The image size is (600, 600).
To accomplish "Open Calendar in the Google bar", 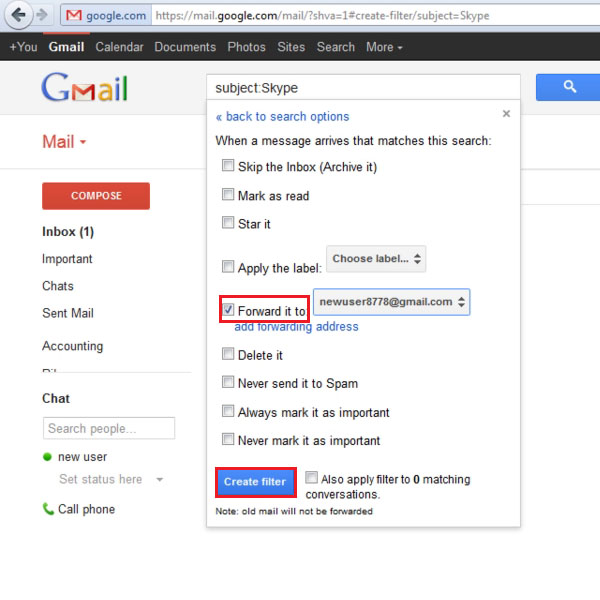I will [119, 47].
